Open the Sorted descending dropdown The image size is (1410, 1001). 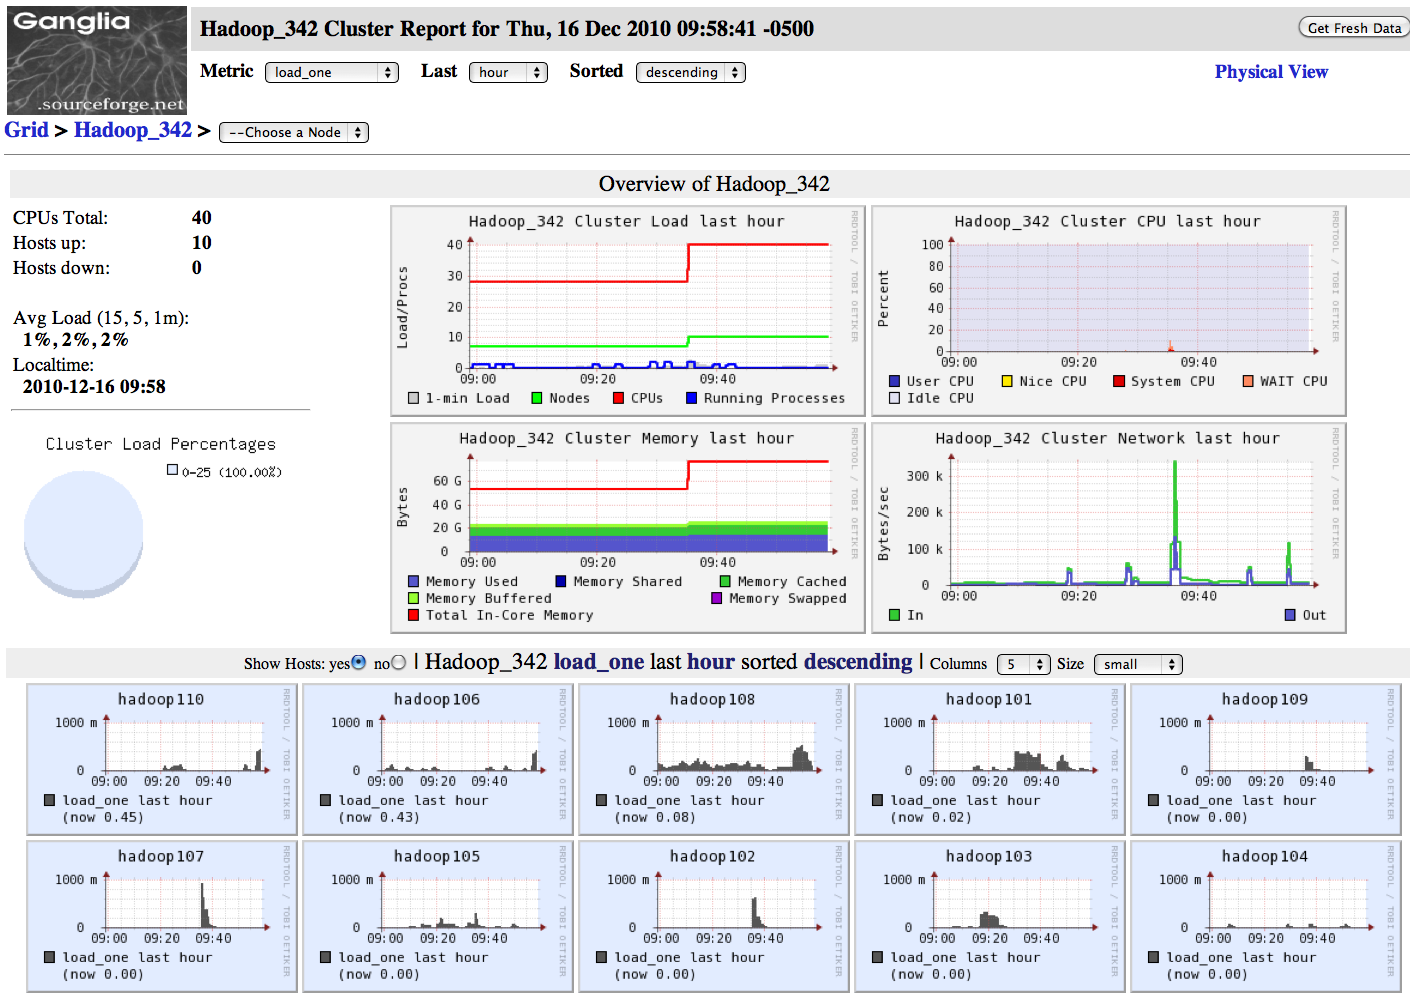691,72
